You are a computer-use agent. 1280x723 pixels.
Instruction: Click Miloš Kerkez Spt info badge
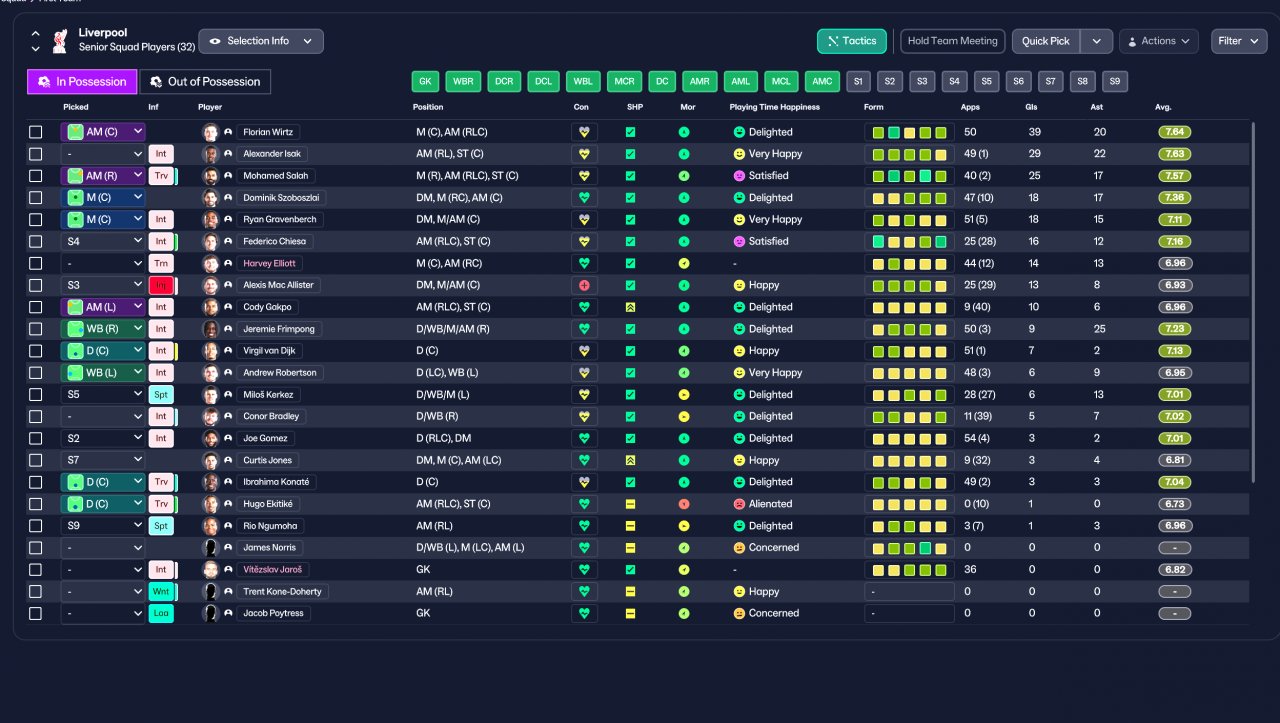pos(160,395)
